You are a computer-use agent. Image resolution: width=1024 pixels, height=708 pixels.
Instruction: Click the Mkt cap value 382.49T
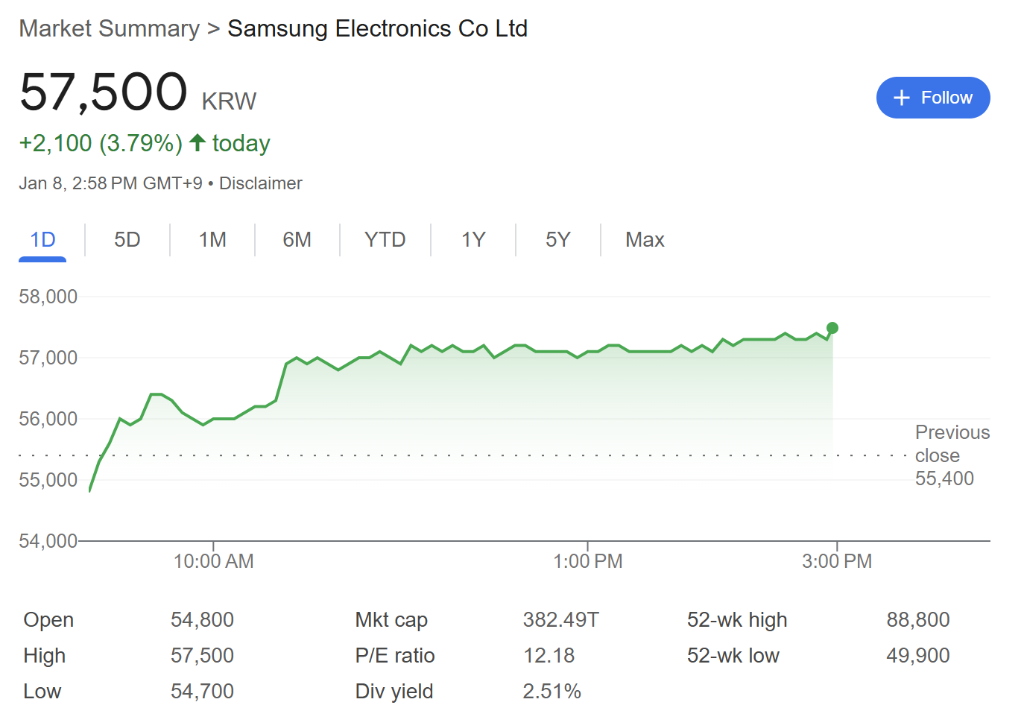[561, 619]
